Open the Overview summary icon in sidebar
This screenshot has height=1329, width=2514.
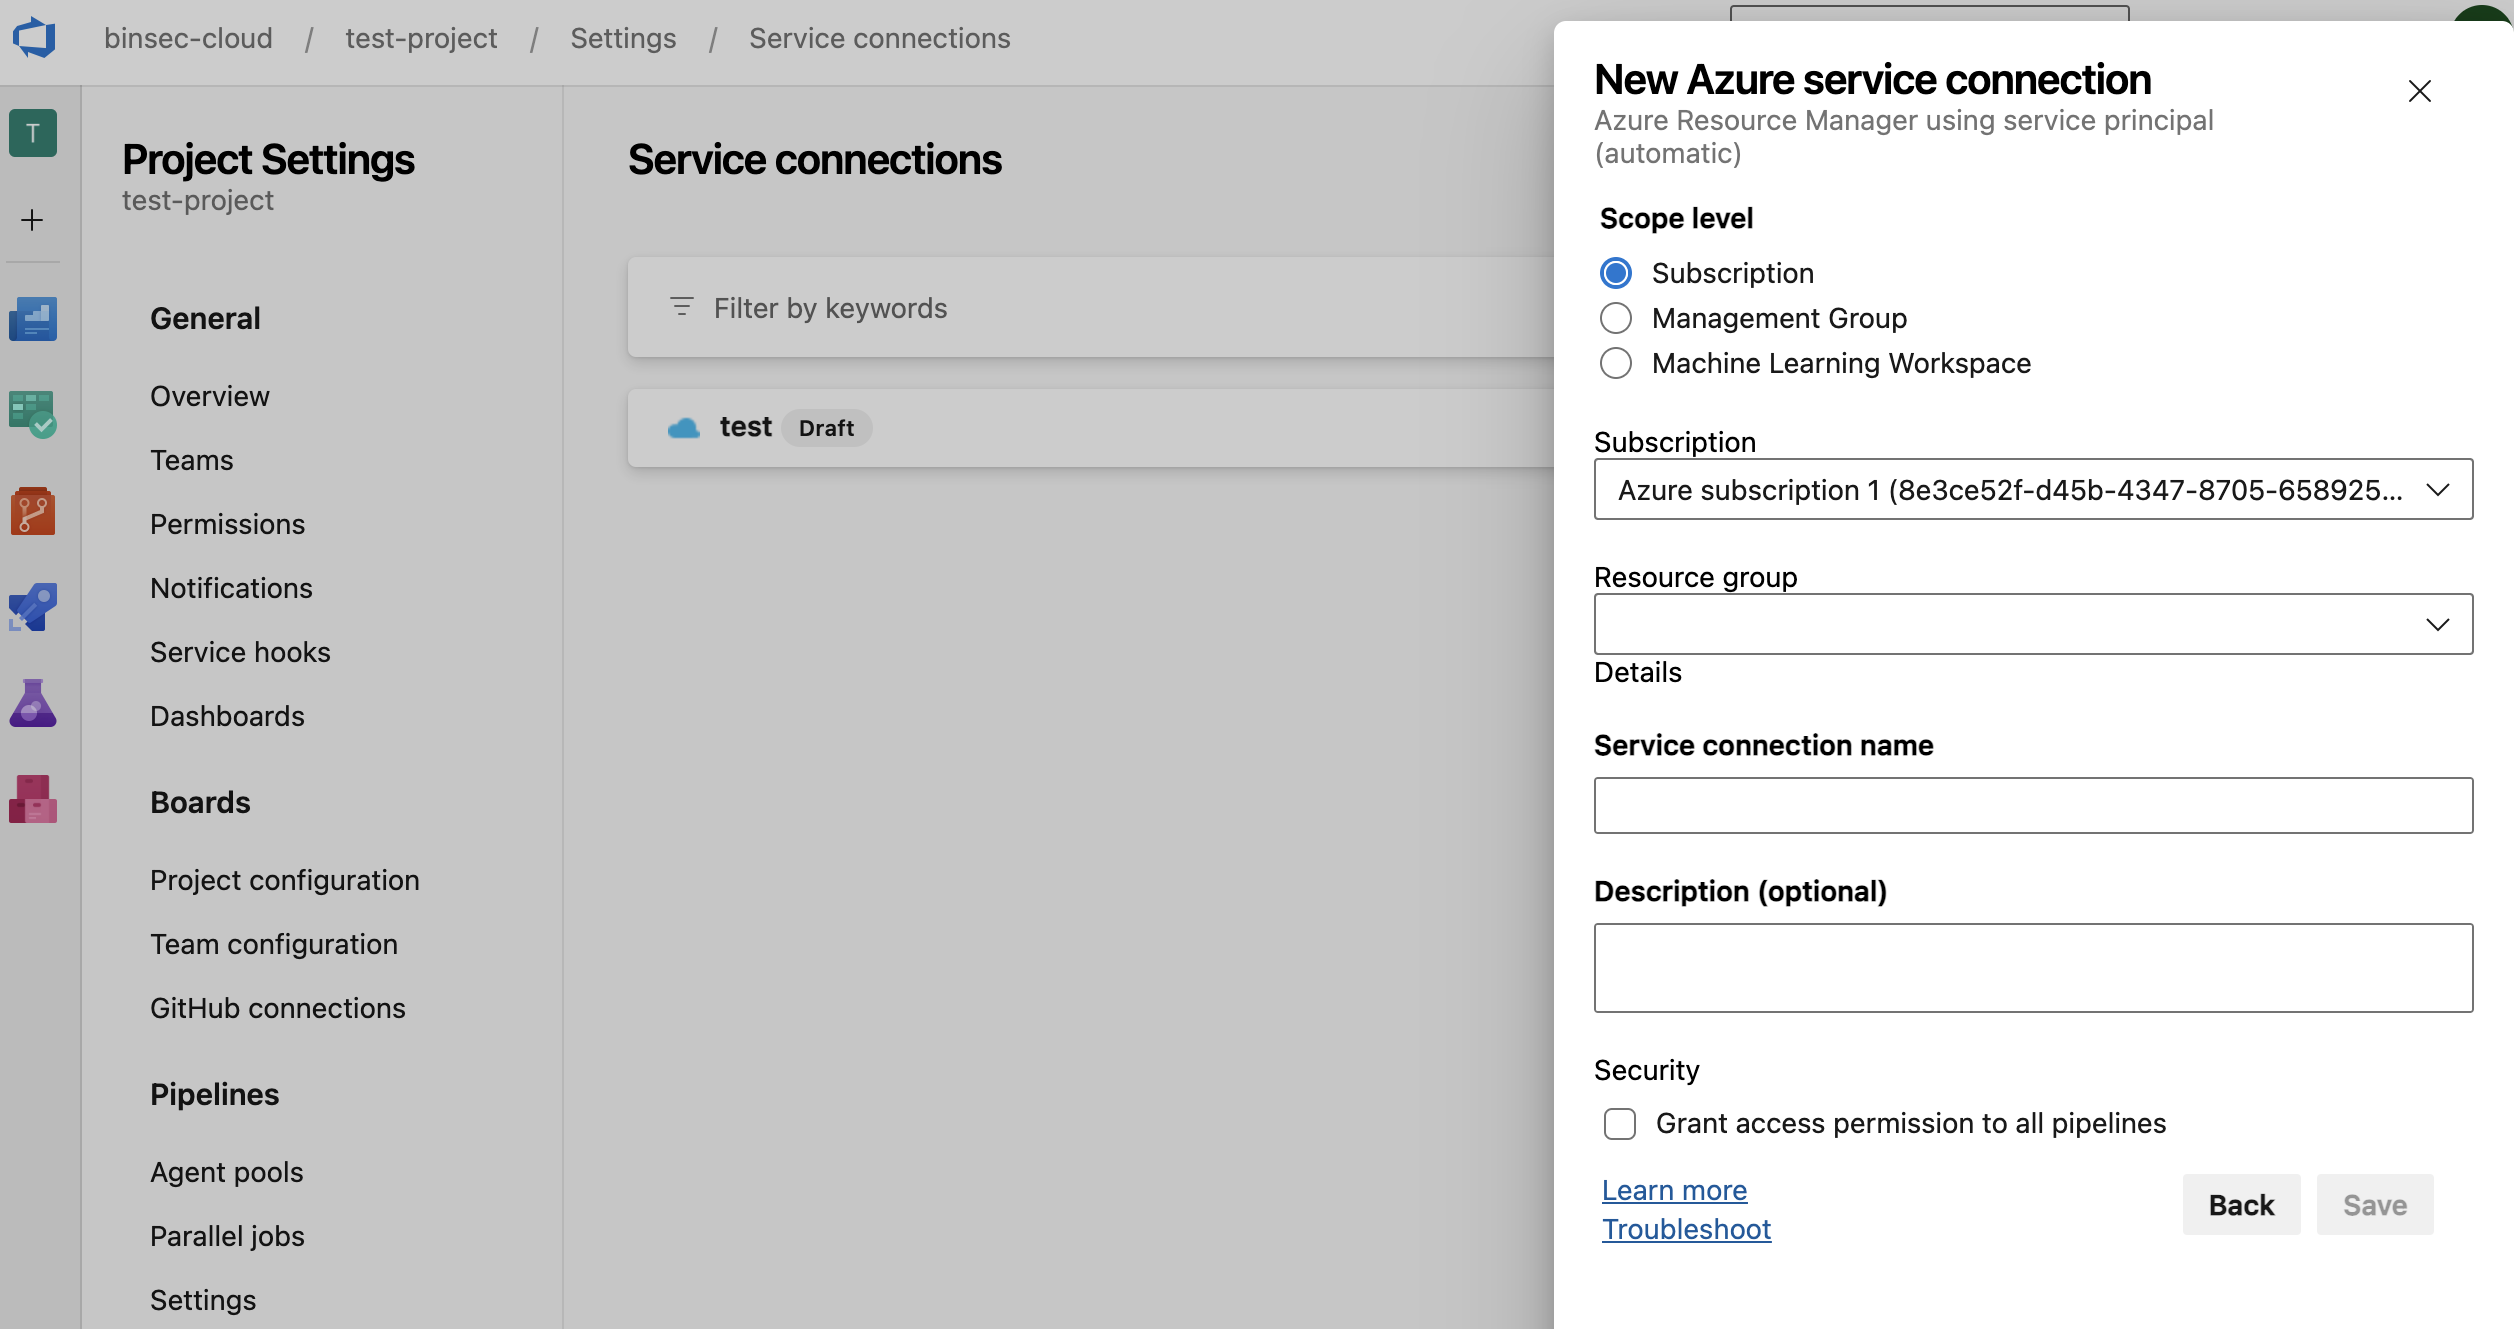coord(33,318)
